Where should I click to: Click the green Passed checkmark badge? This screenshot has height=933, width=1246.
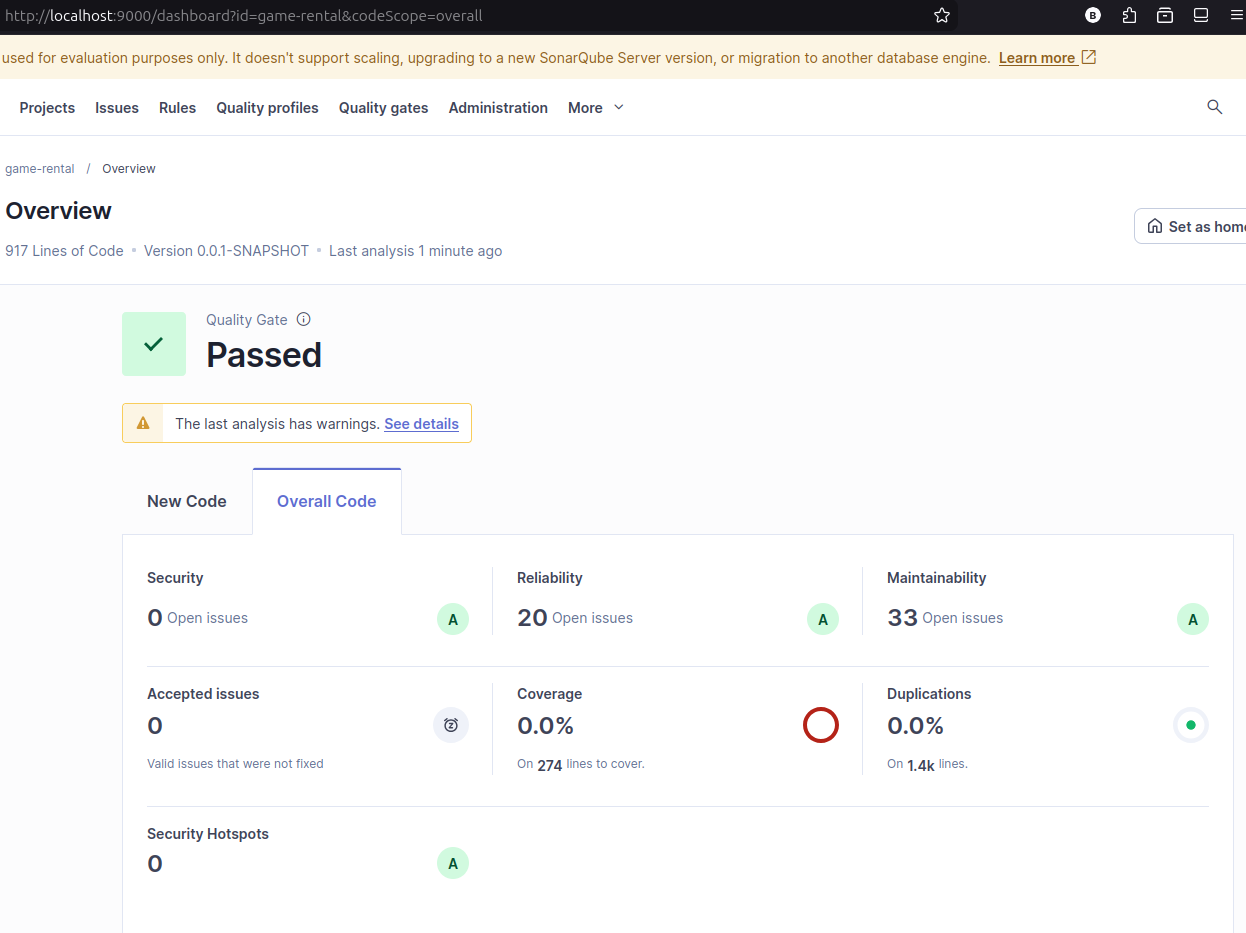click(154, 344)
